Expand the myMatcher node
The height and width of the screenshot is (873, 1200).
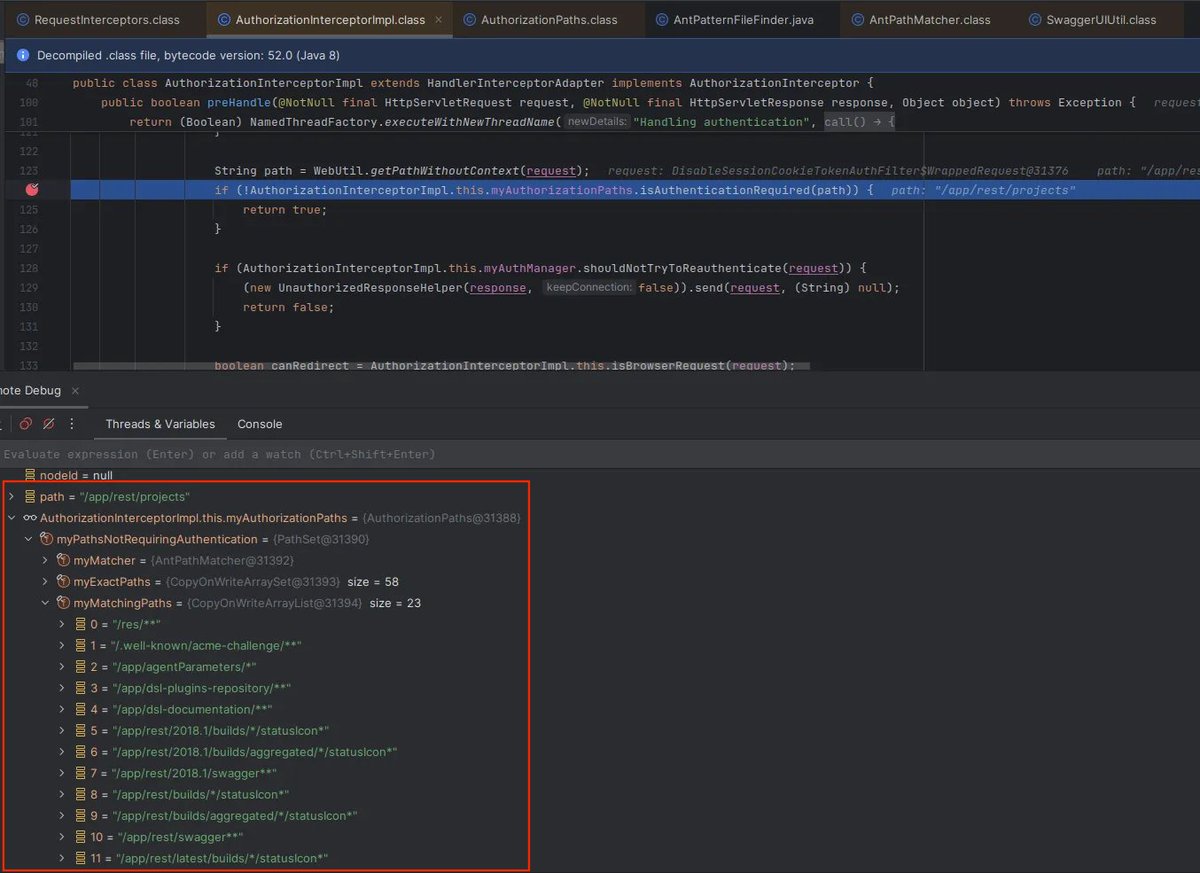tap(45, 560)
